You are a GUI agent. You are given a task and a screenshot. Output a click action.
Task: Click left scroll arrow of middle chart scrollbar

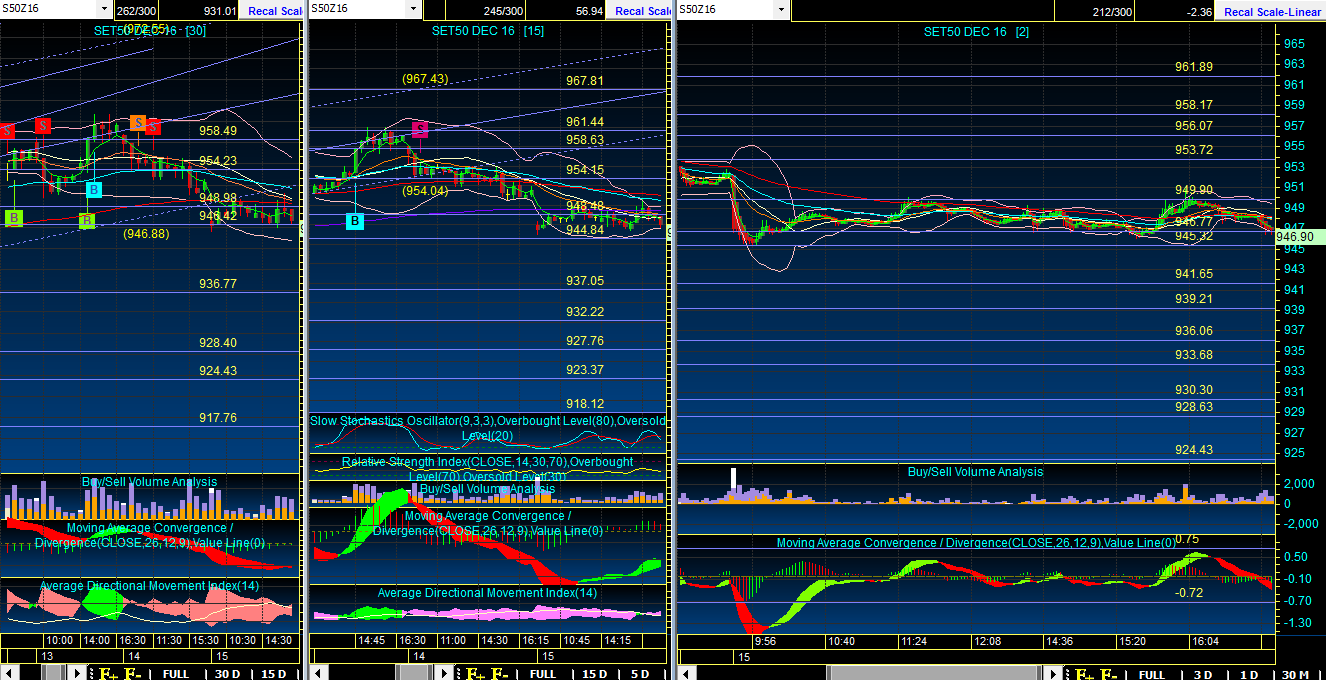[318, 673]
